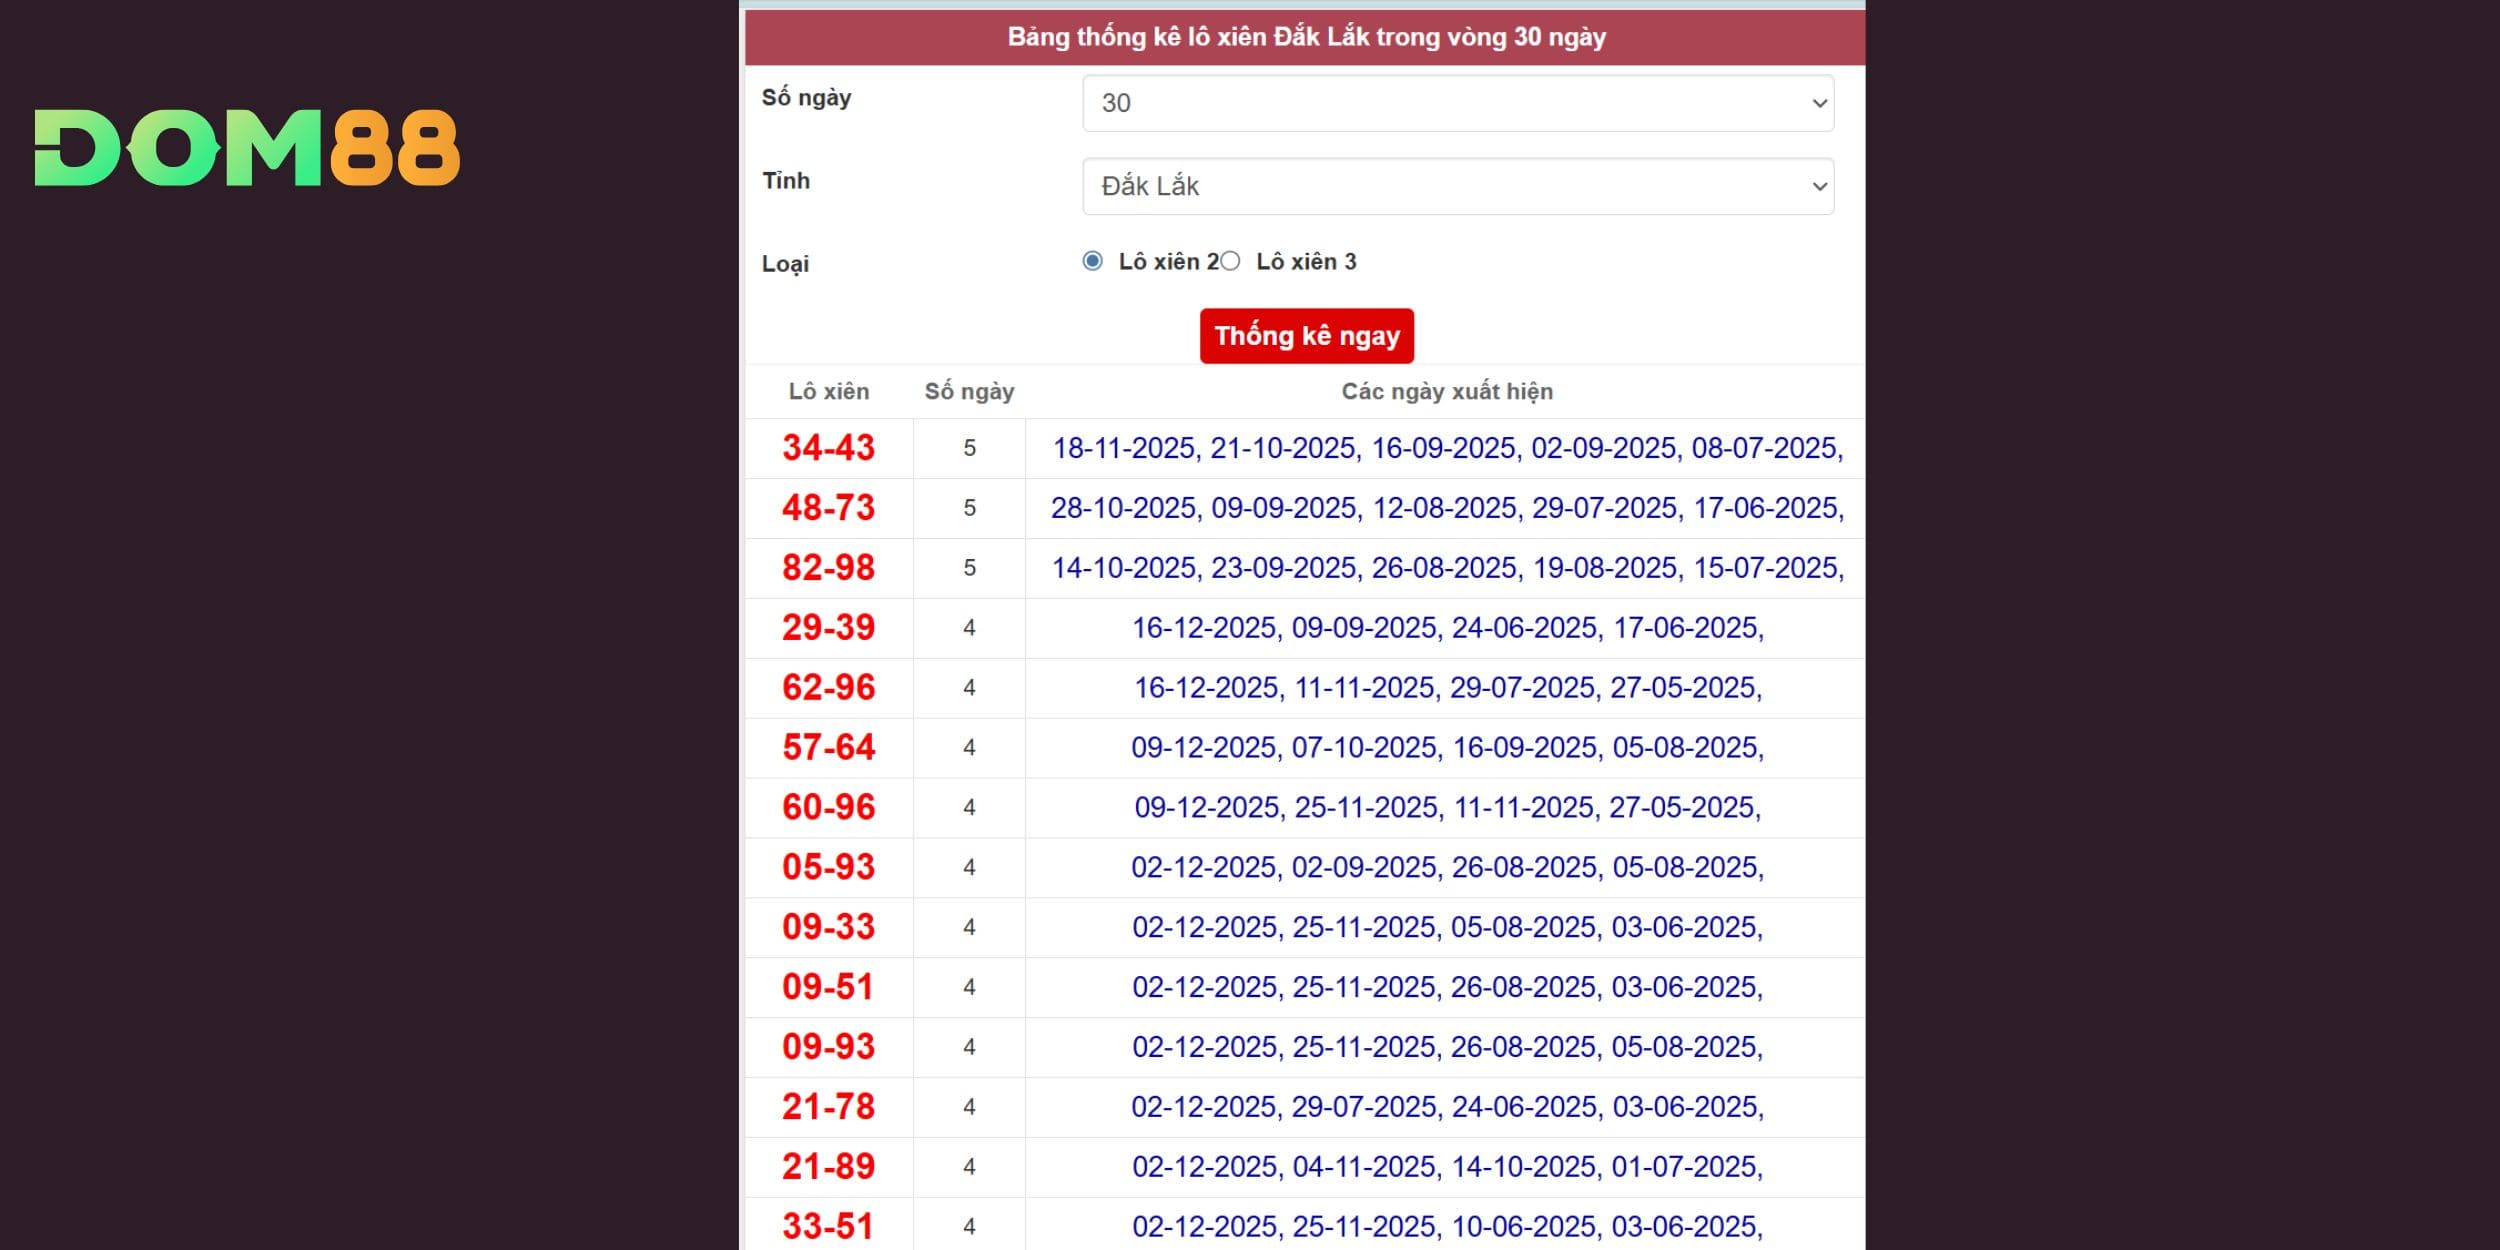Select the Lô xiên 3 radio button
2500x1250 pixels.
coord(1231,261)
